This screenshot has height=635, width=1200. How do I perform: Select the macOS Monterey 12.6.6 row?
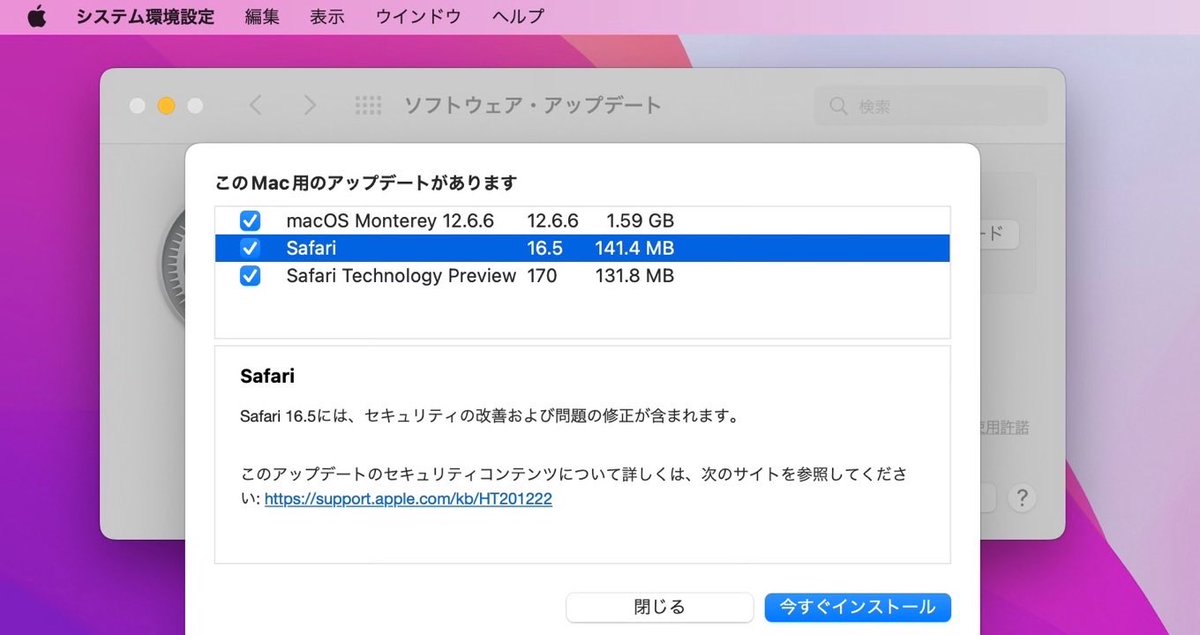click(582, 221)
